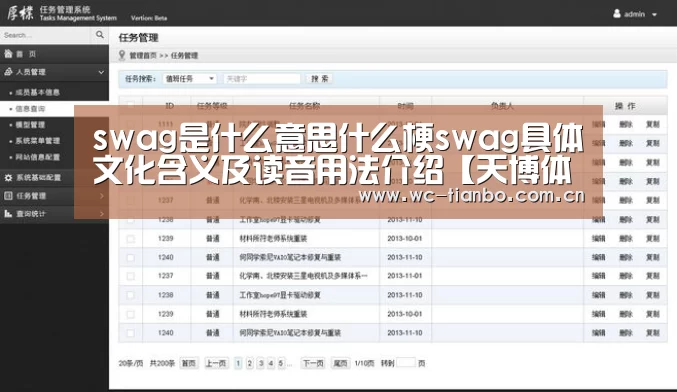
Task: Click the 1/10页 page indicator text
Action: (x=364, y=364)
